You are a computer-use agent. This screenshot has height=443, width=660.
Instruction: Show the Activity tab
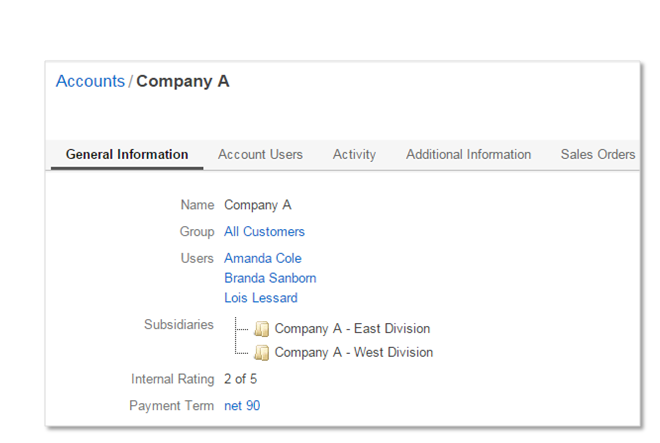[354, 155]
